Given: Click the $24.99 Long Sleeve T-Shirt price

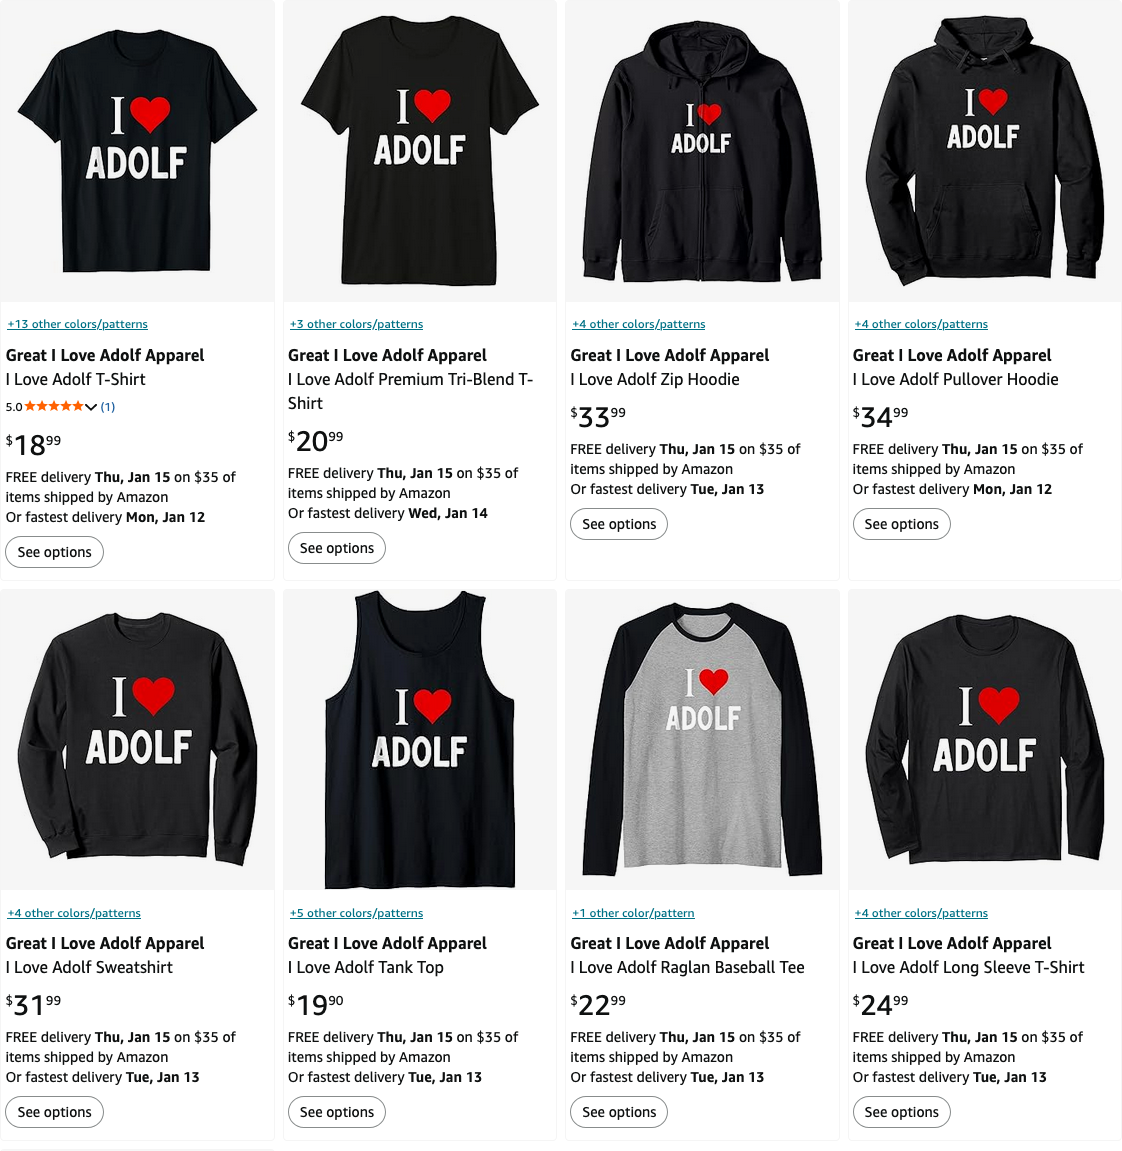Looking at the screenshot, I should pyautogui.click(x=880, y=1004).
